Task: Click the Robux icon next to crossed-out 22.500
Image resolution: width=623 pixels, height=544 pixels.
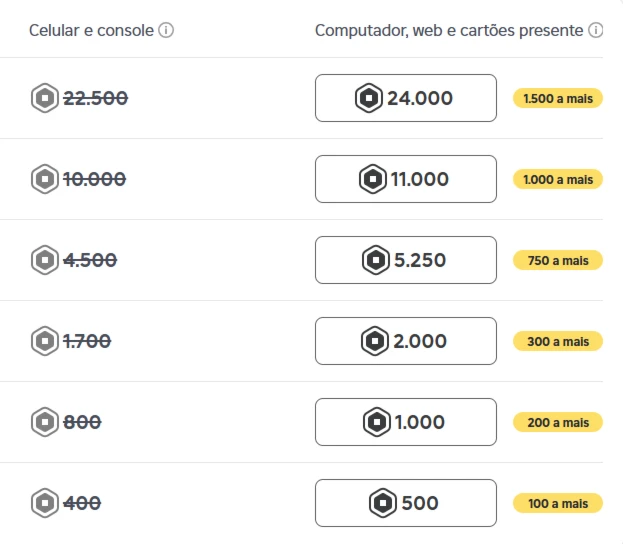Action: point(45,98)
